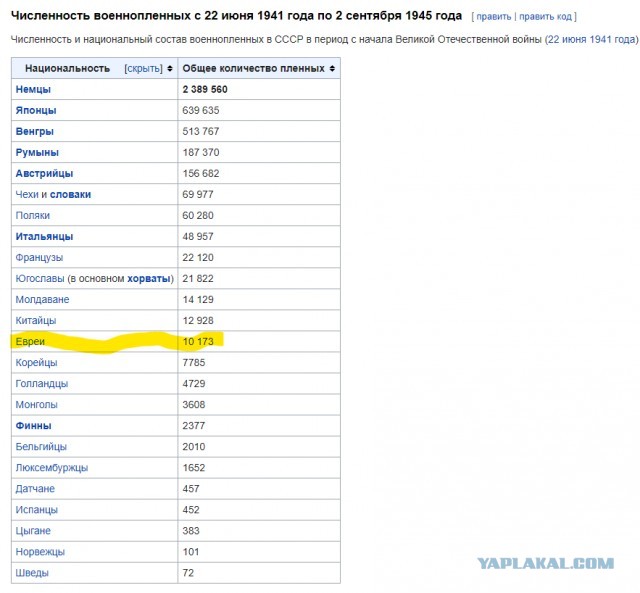Open the highlighted Евреи link
The height and width of the screenshot is (593, 640).
pos(30,342)
